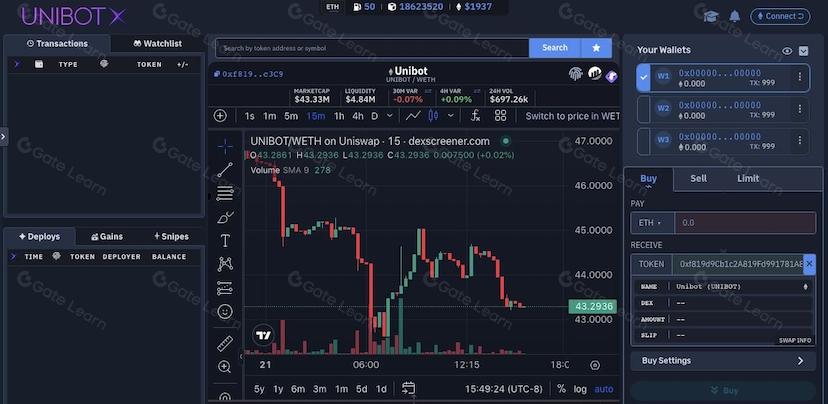Select the forecast position tool
The image size is (828, 404).
(225, 288)
